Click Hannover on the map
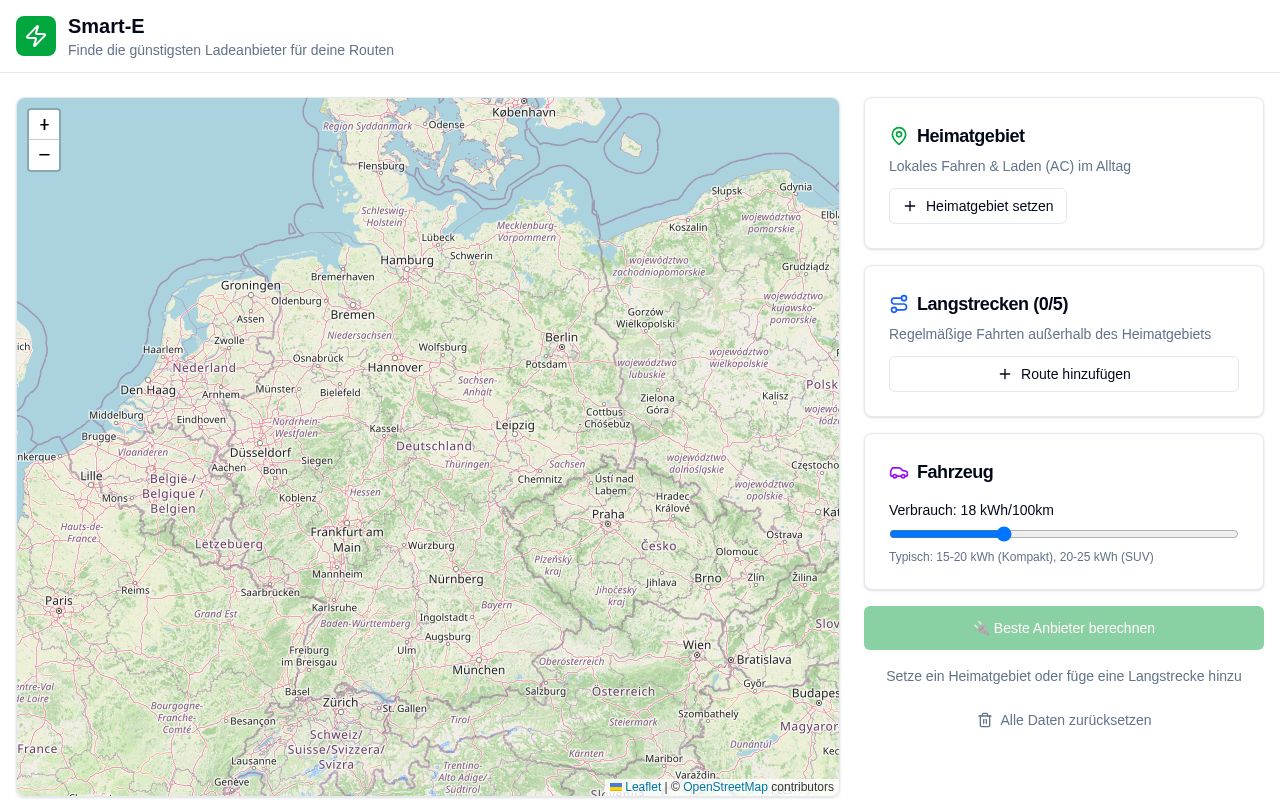The width and height of the screenshot is (1280, 800). click(395, 367)
